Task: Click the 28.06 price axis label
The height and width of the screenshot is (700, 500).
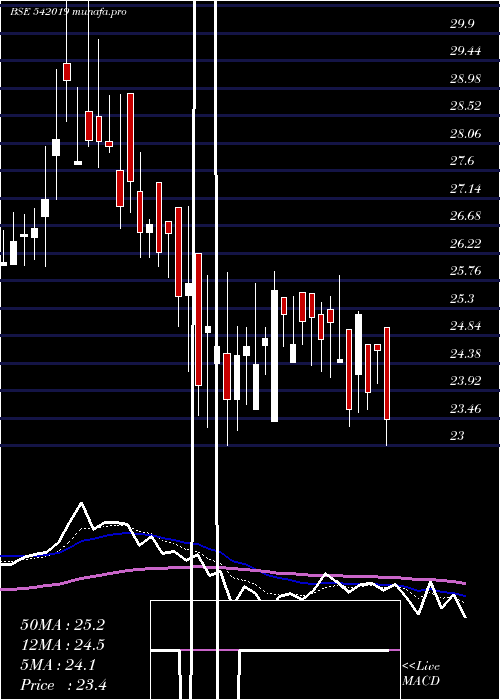Action: pyautogui.click(x=465, y=133)
